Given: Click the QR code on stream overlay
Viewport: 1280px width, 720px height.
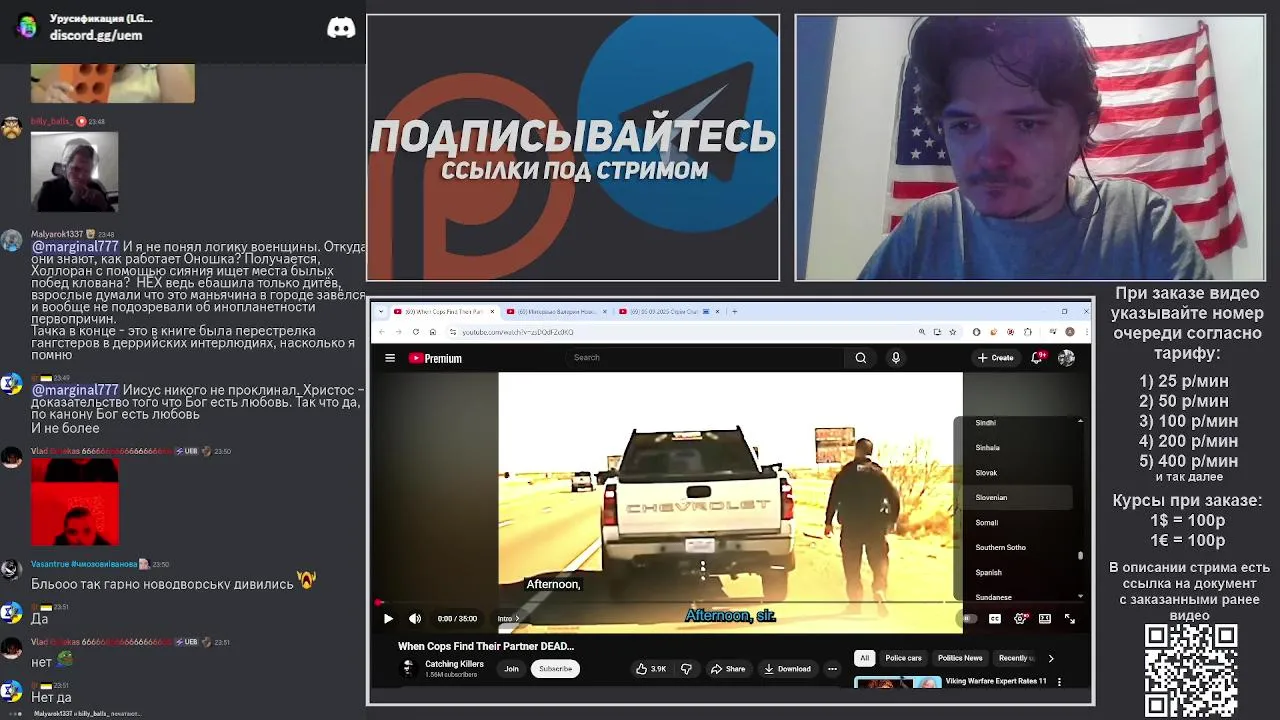Looking at the screenshot, I should click(x=1191, y=670).
